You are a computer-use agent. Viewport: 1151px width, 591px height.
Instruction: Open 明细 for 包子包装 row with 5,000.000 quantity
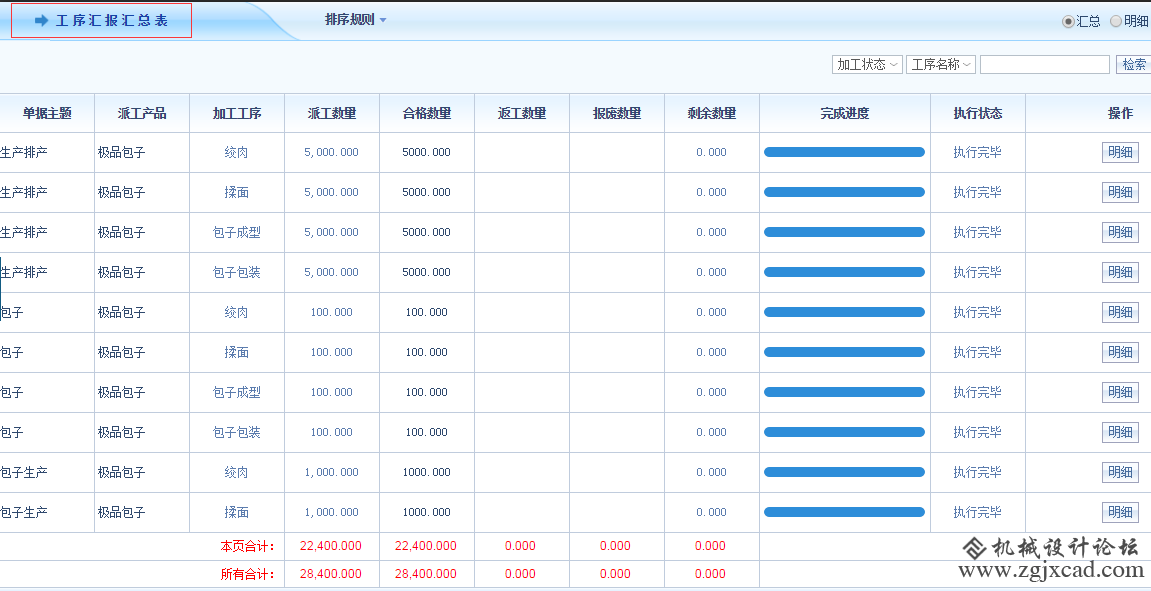point(1120,272)
